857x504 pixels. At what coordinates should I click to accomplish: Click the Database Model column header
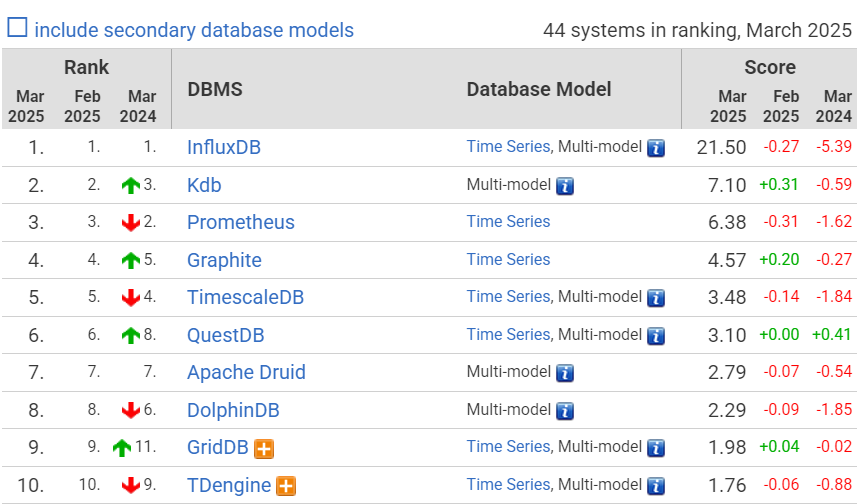(x=539, y=89)
